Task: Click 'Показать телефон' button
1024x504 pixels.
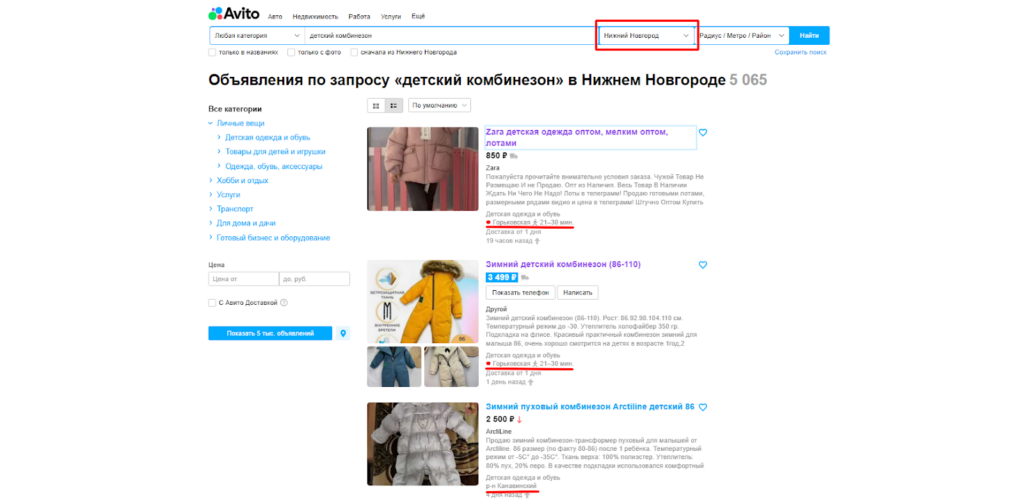Action: (520, 292)
